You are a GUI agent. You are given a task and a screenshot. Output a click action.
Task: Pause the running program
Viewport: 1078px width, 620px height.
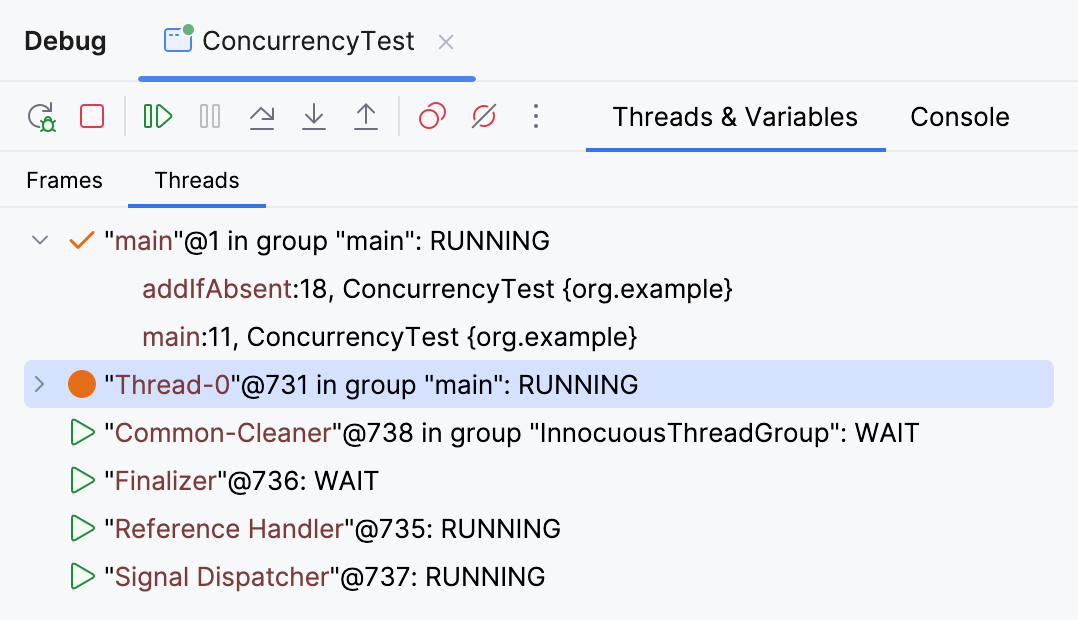(x=209, y=116)
